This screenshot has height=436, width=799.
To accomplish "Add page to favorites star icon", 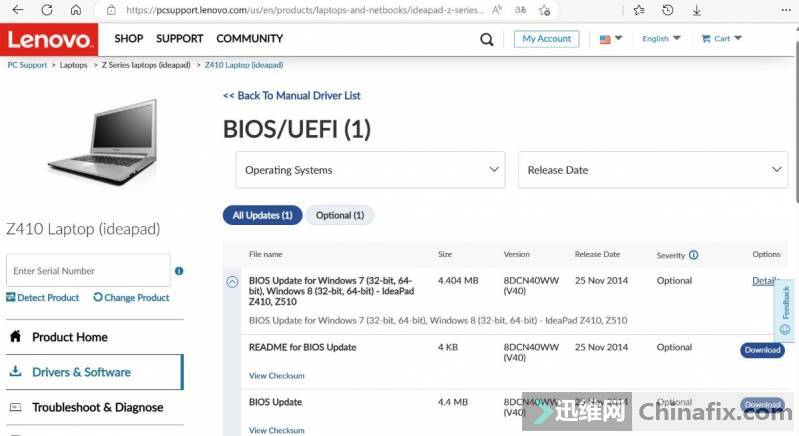I will pos(545,10).
